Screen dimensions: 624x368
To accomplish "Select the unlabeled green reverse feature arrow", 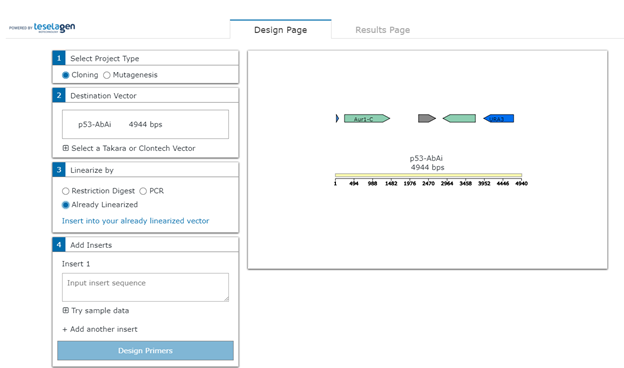I will 459,118.
